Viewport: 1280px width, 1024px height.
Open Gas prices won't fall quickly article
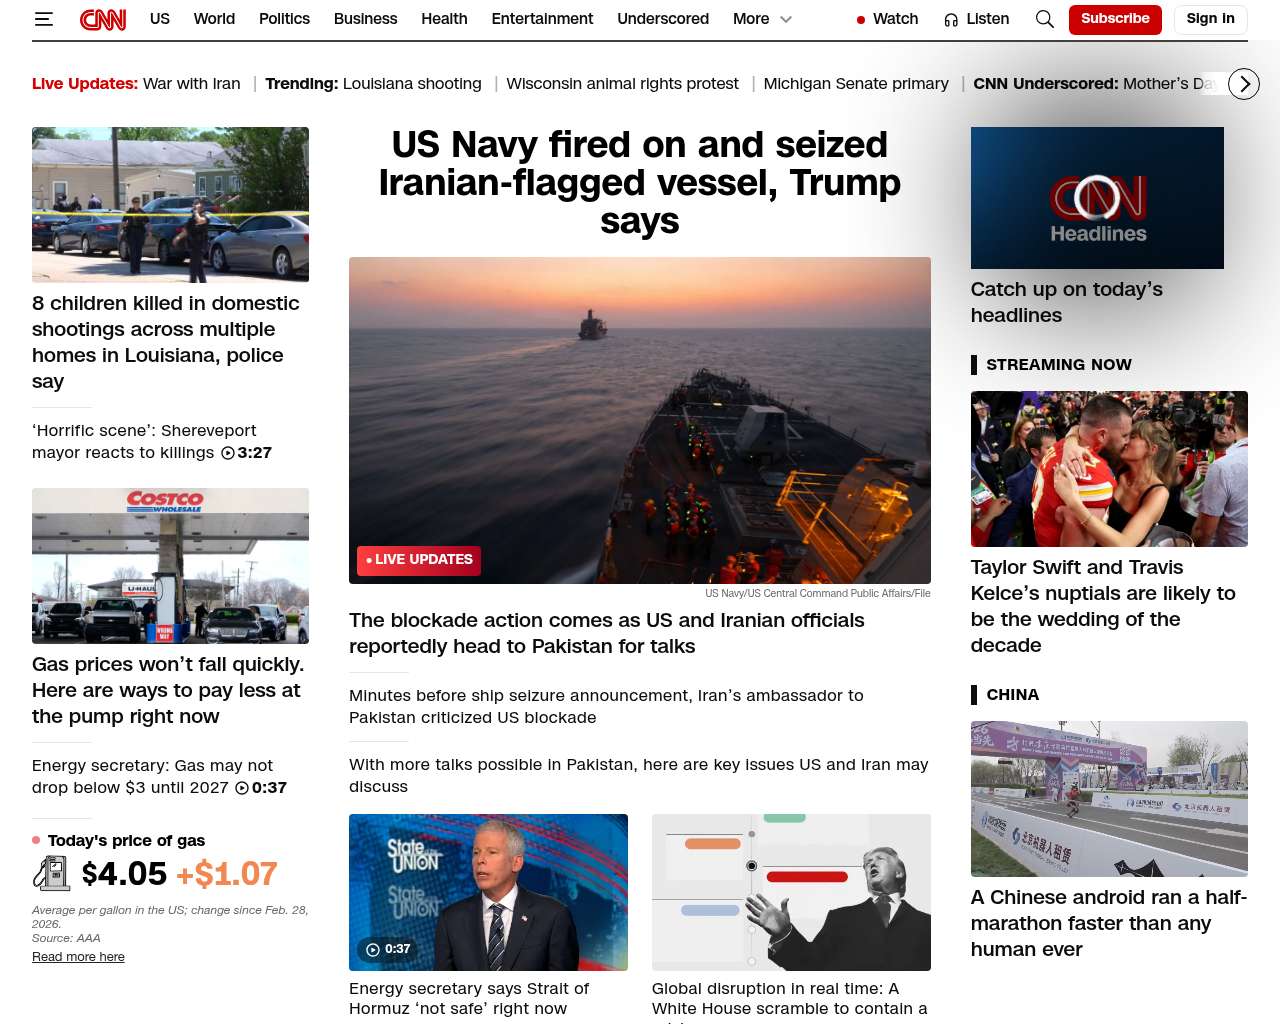[x=168, y=690]
